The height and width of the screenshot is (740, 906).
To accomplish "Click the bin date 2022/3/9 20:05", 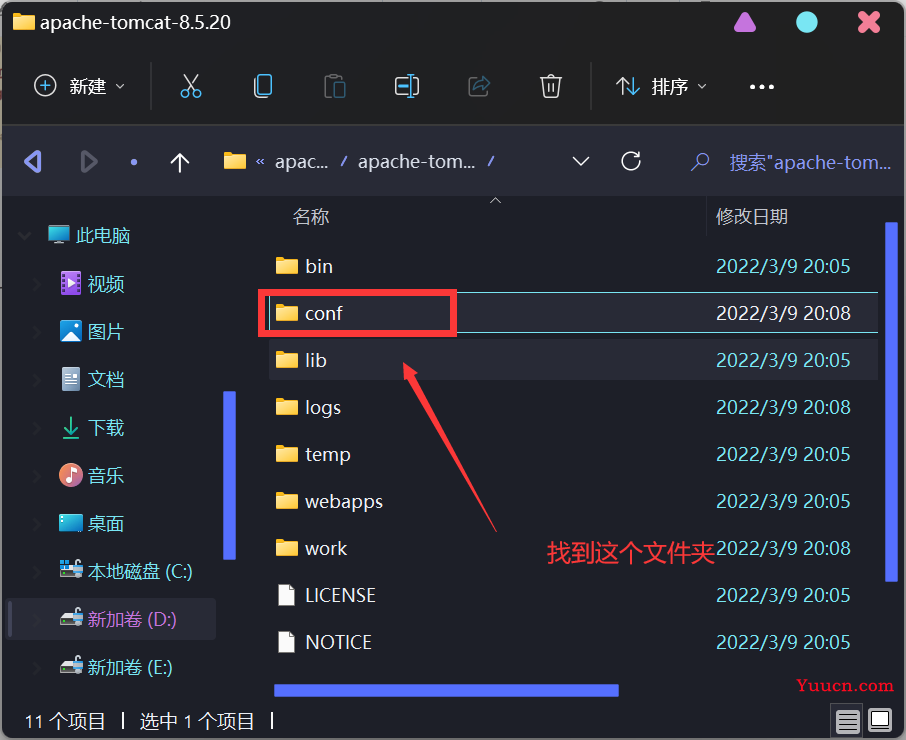I will point(783,266).
